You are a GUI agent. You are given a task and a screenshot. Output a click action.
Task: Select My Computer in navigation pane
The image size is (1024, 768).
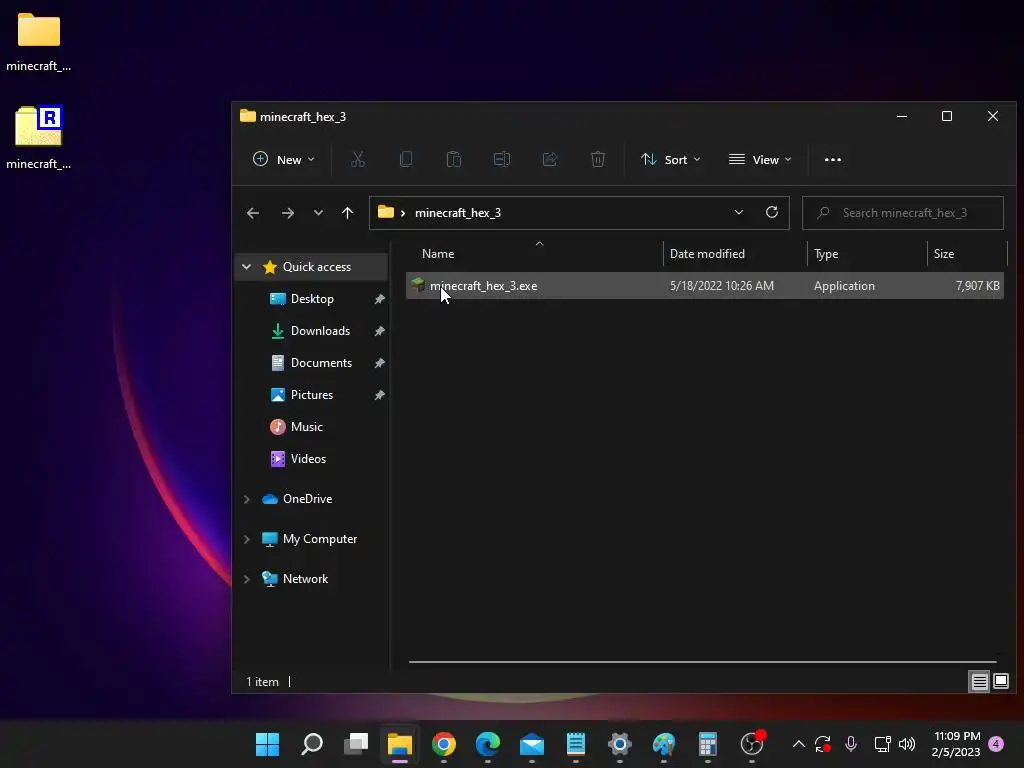tap(319, 539)
